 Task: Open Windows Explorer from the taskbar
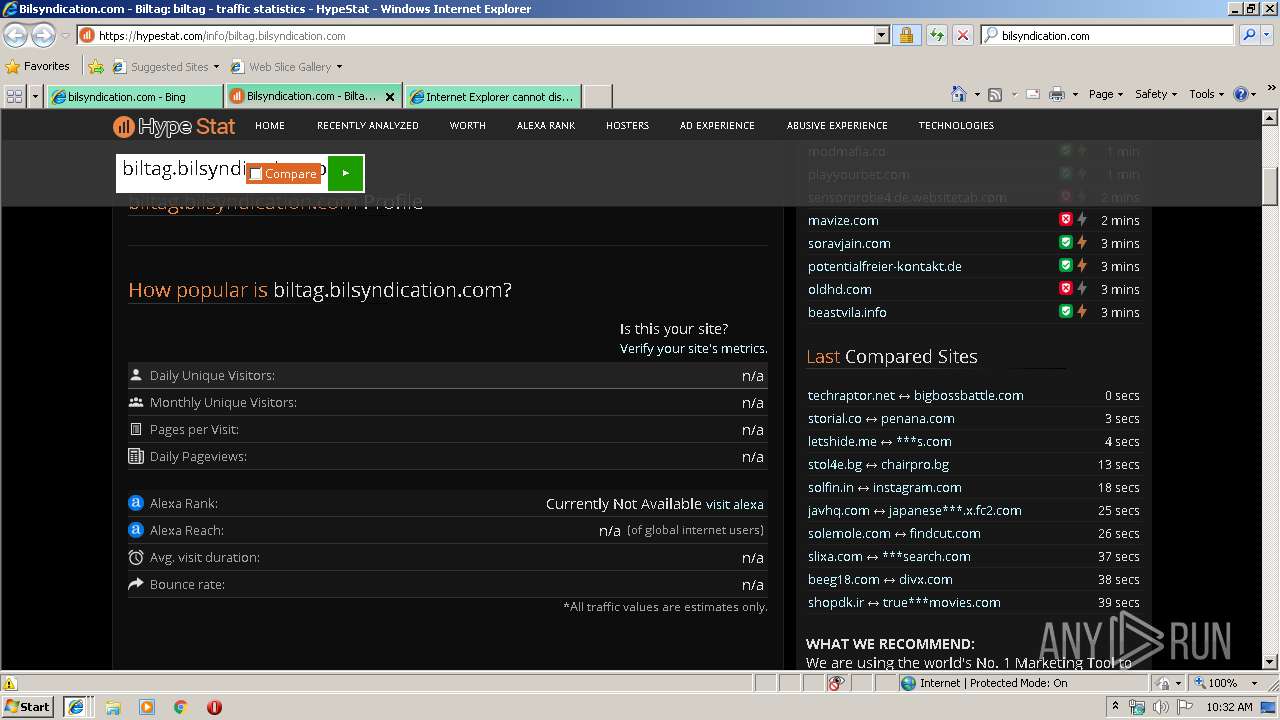(113, 707)
